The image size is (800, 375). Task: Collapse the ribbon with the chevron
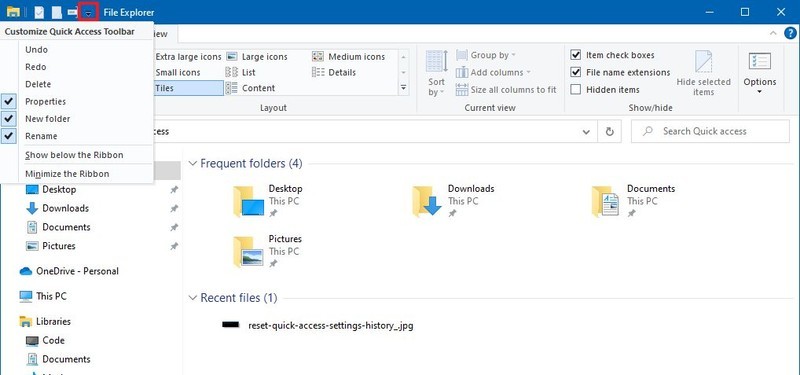[x=773, y=34]
